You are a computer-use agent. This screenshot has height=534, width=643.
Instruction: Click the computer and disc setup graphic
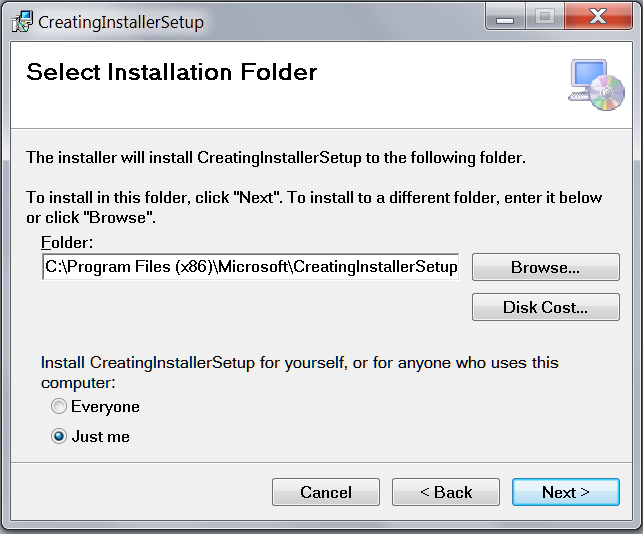click(x=596, y=84)
